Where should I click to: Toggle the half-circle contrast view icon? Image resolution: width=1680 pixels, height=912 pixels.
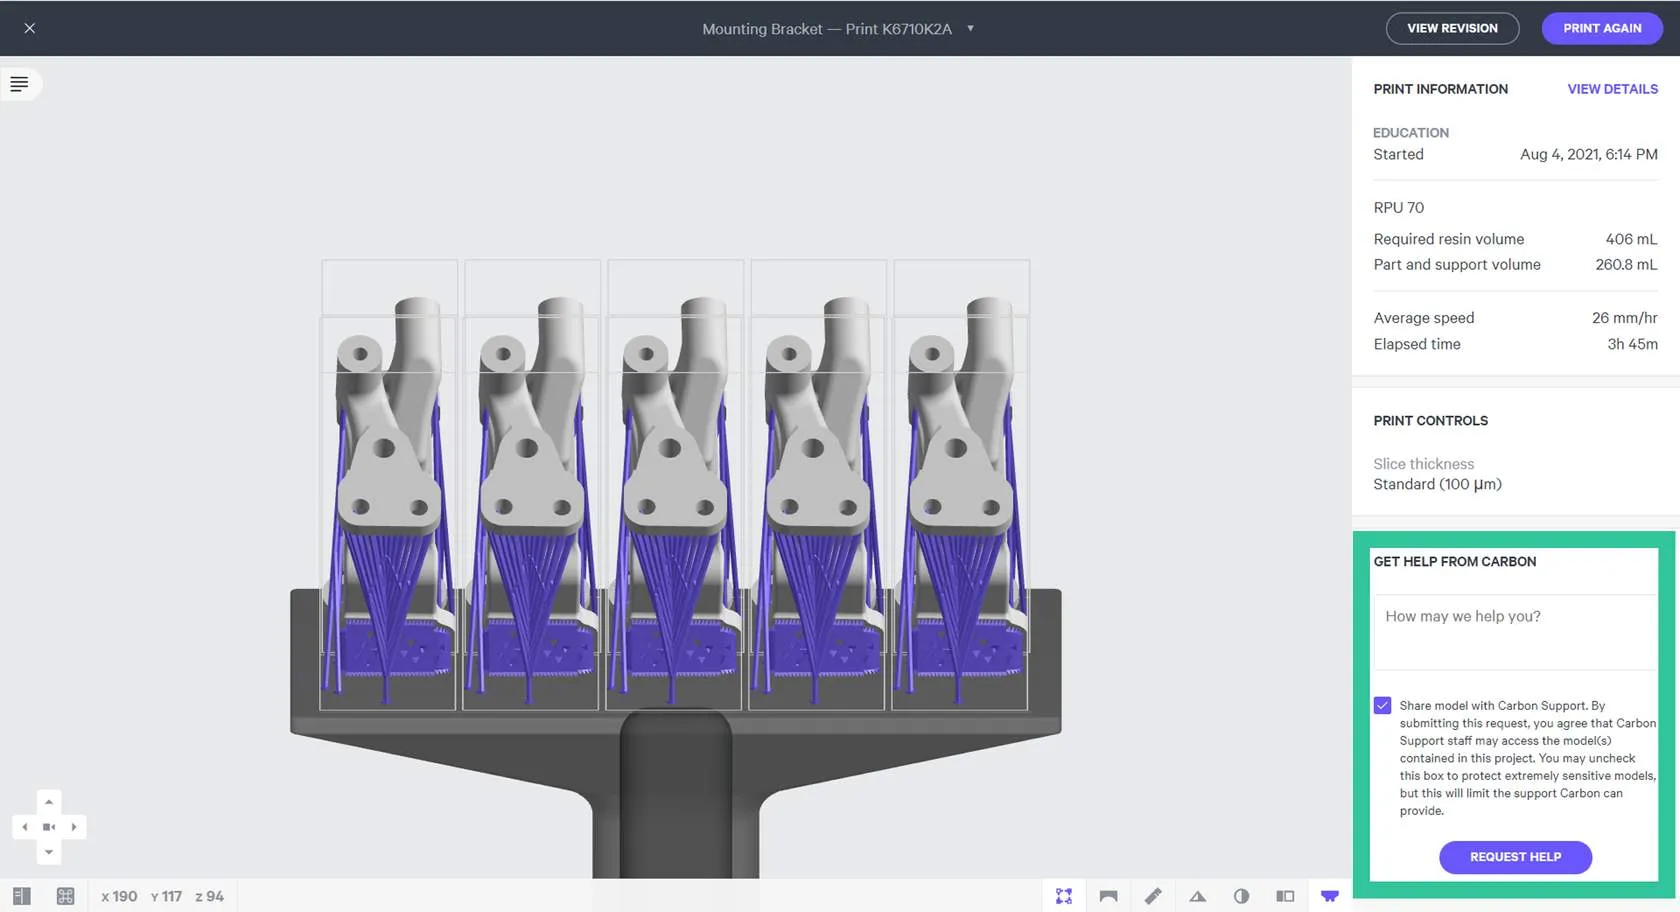(1241, 896)
